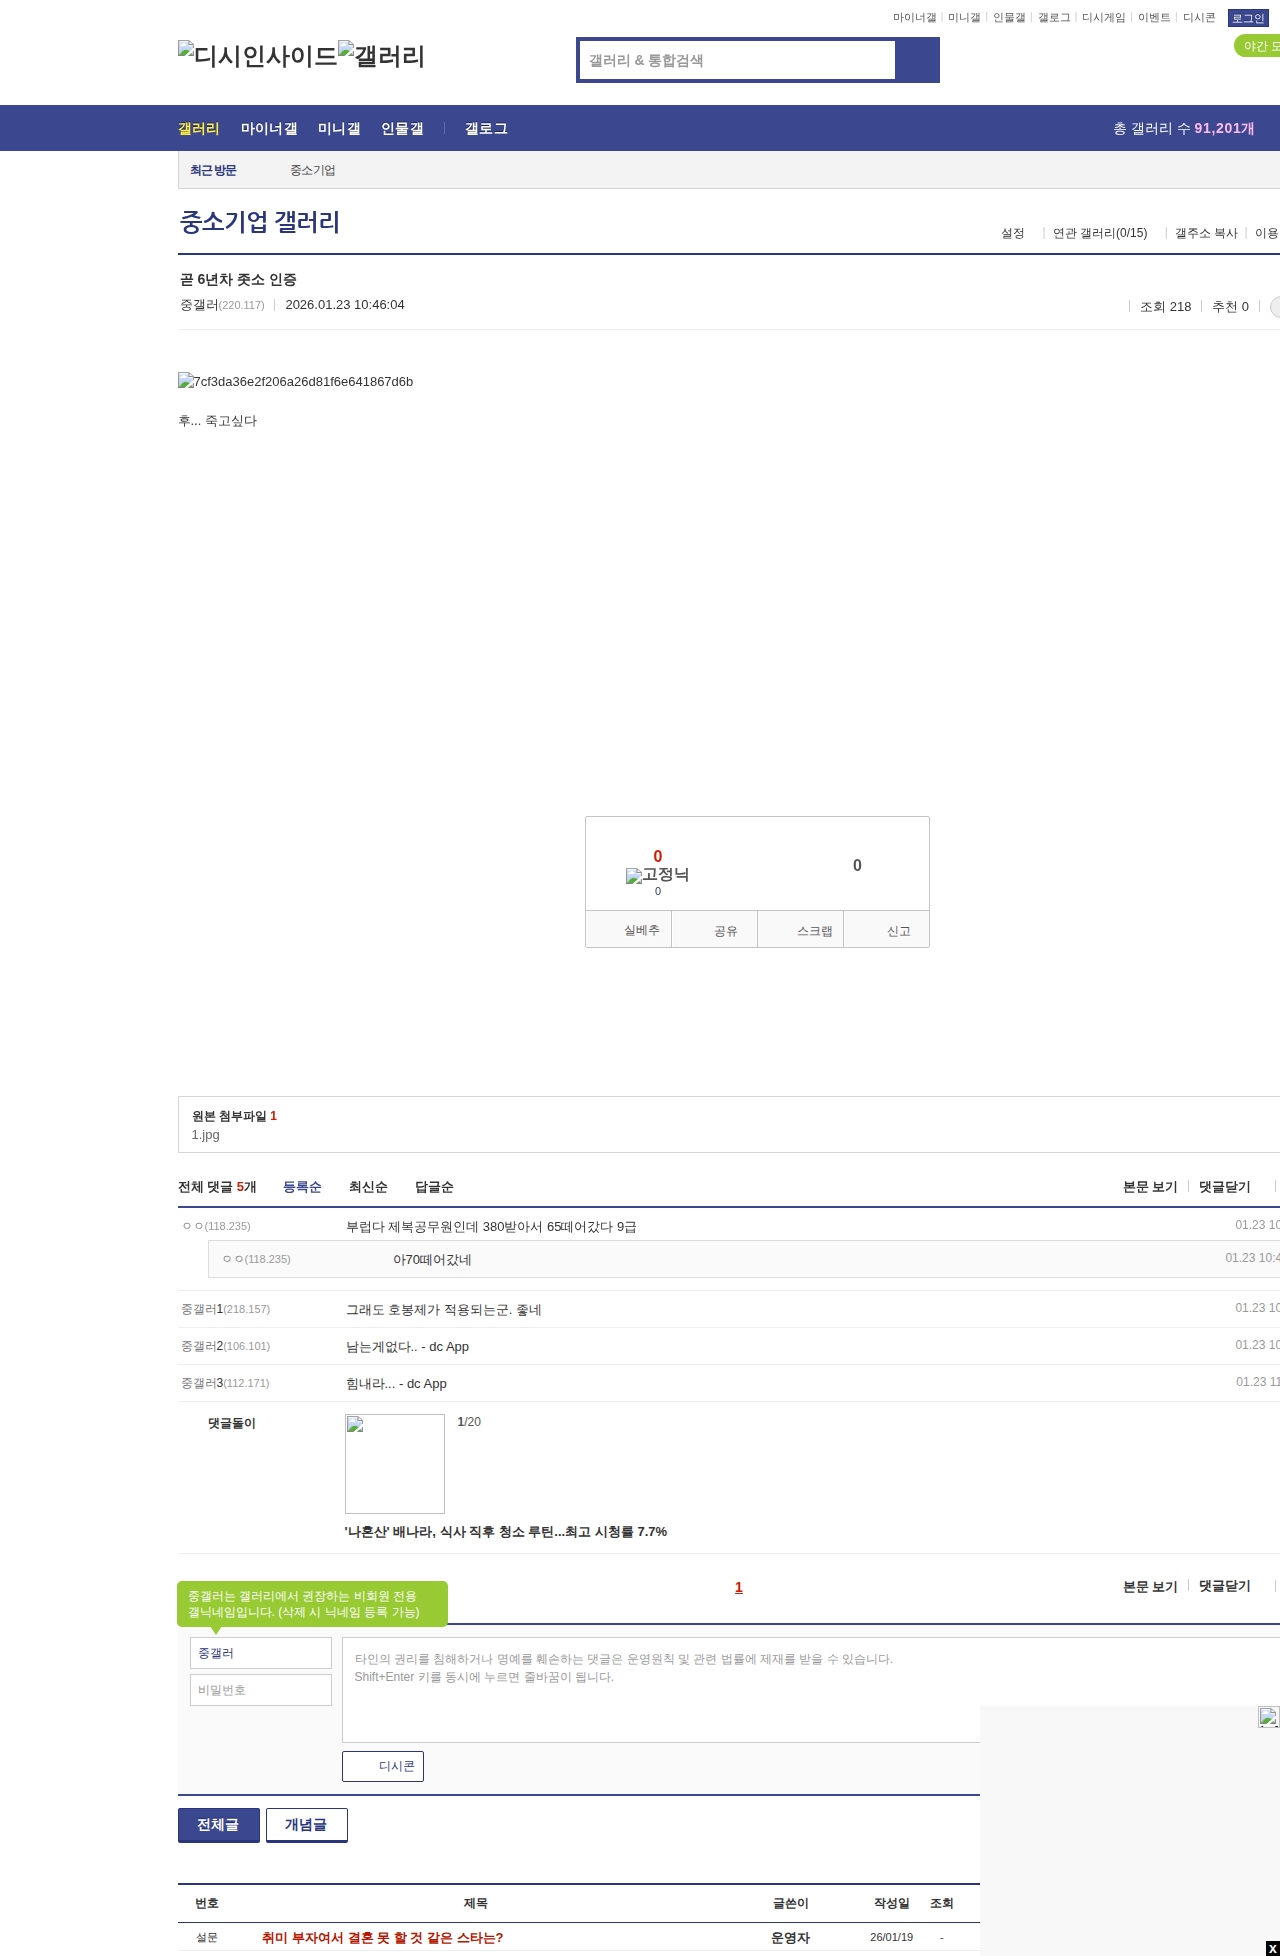
Task: Click the 스크랩 scrap button
Action: point(813,931)
